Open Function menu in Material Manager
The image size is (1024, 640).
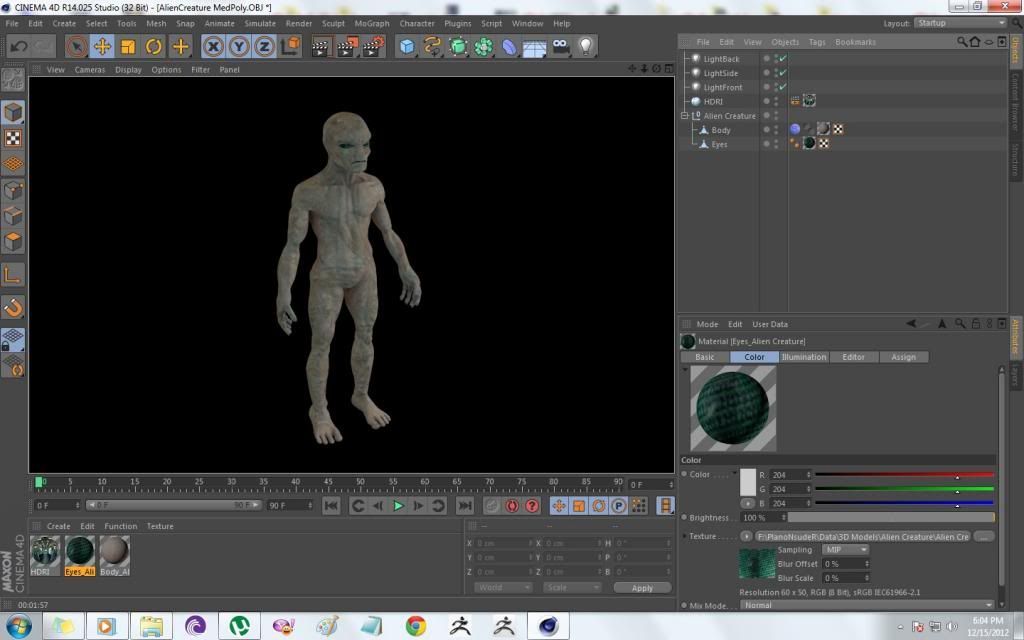pyautogui.click(x=121, y=526)
